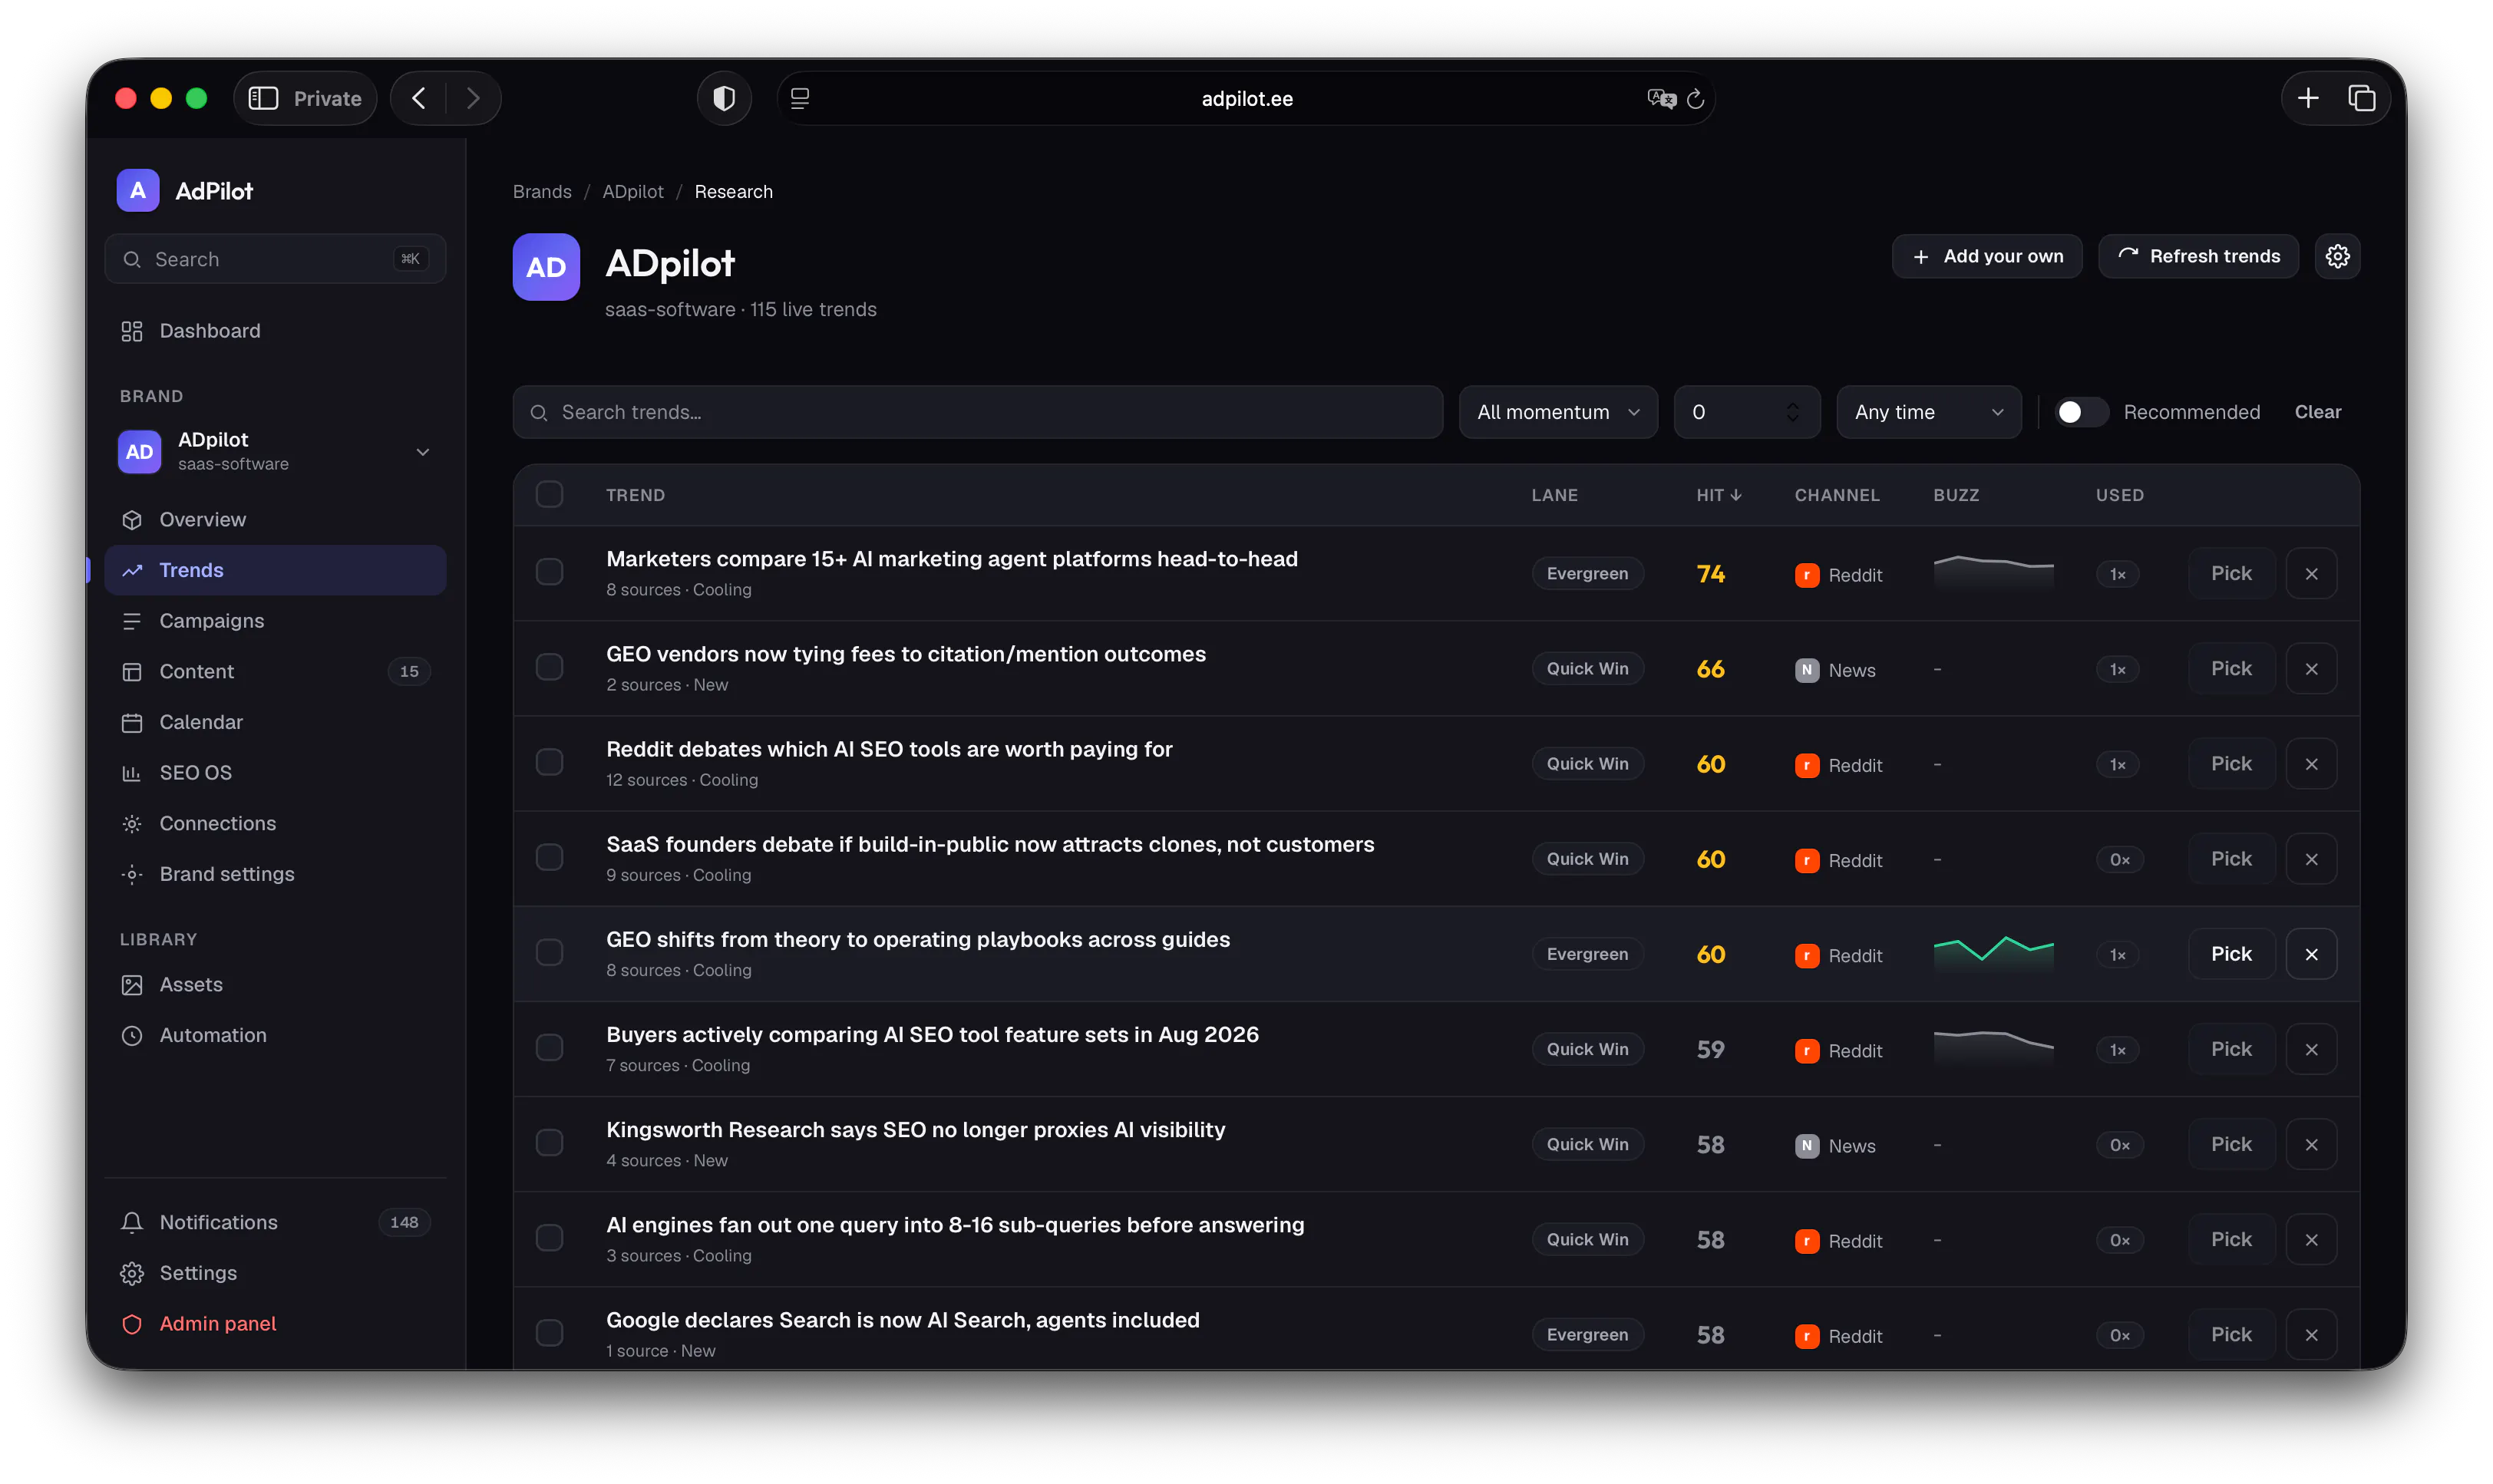Open Assets library
This screenshot has width=2493, height=1484.
click(275, 984)
